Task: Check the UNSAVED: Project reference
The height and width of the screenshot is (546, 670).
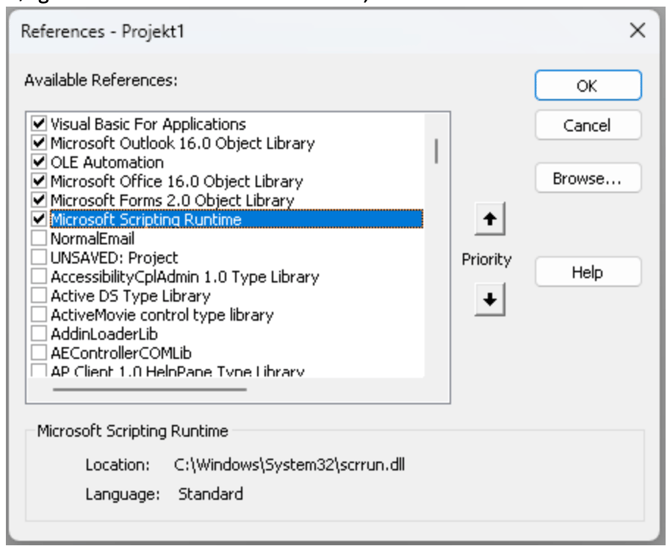Action: 40,258
